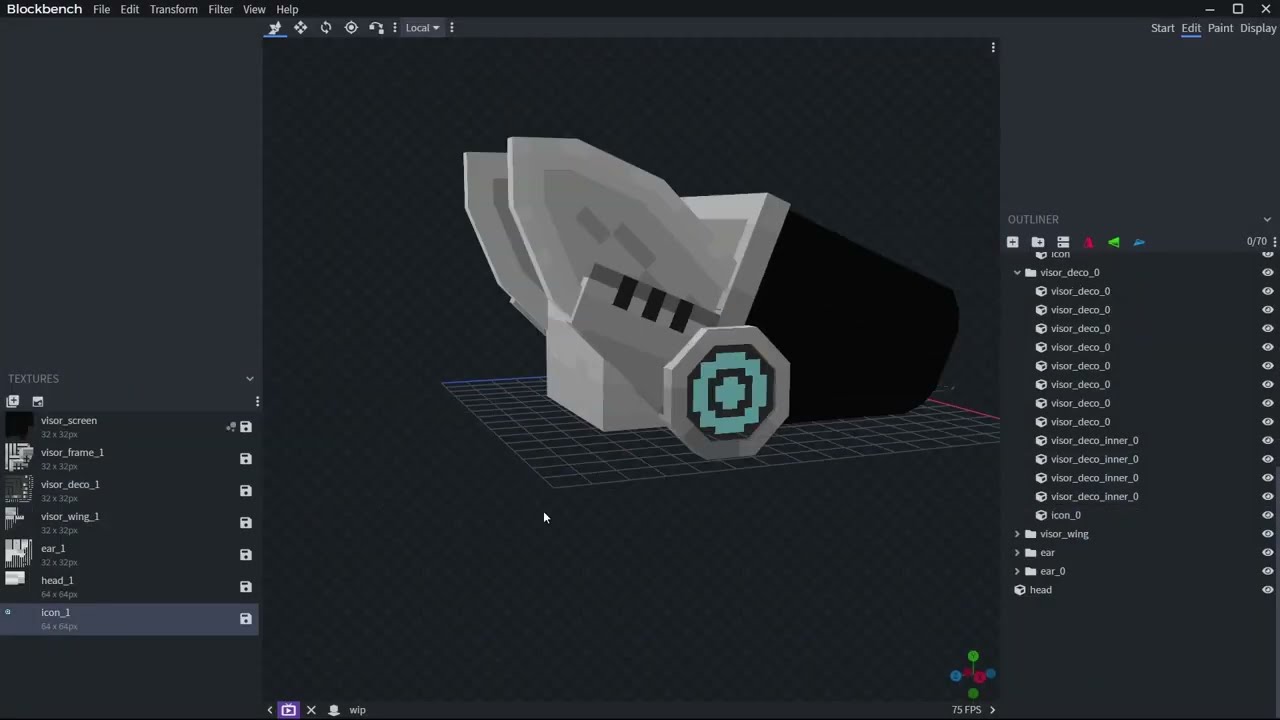Screen dimensions: 1280x720
Task: Toggle visibility of the head cube
Action: [1267, 590]
